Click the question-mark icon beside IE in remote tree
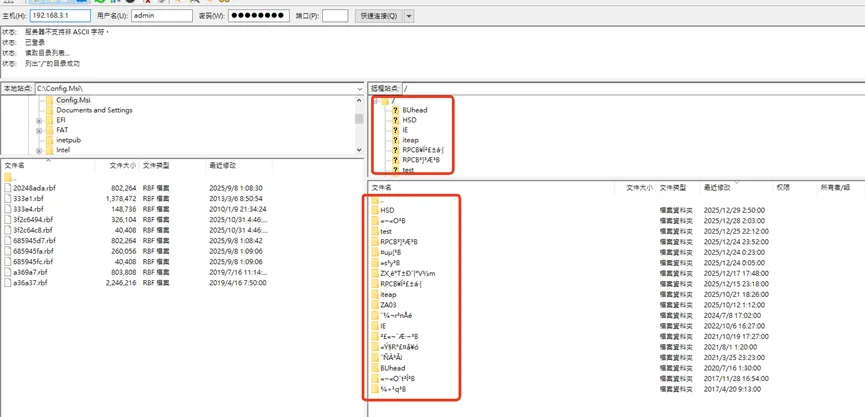 pyautogui.click(x=396, y=130)
